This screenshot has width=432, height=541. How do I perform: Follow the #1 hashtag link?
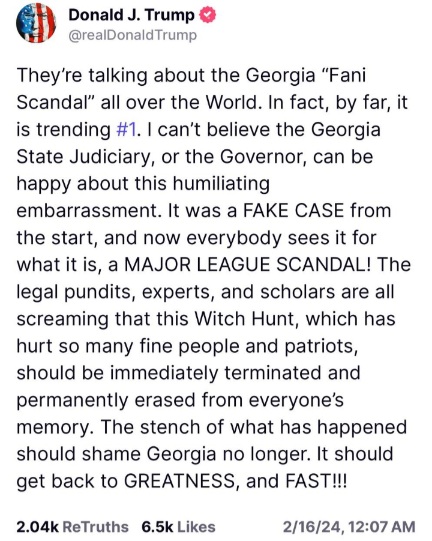126,130
